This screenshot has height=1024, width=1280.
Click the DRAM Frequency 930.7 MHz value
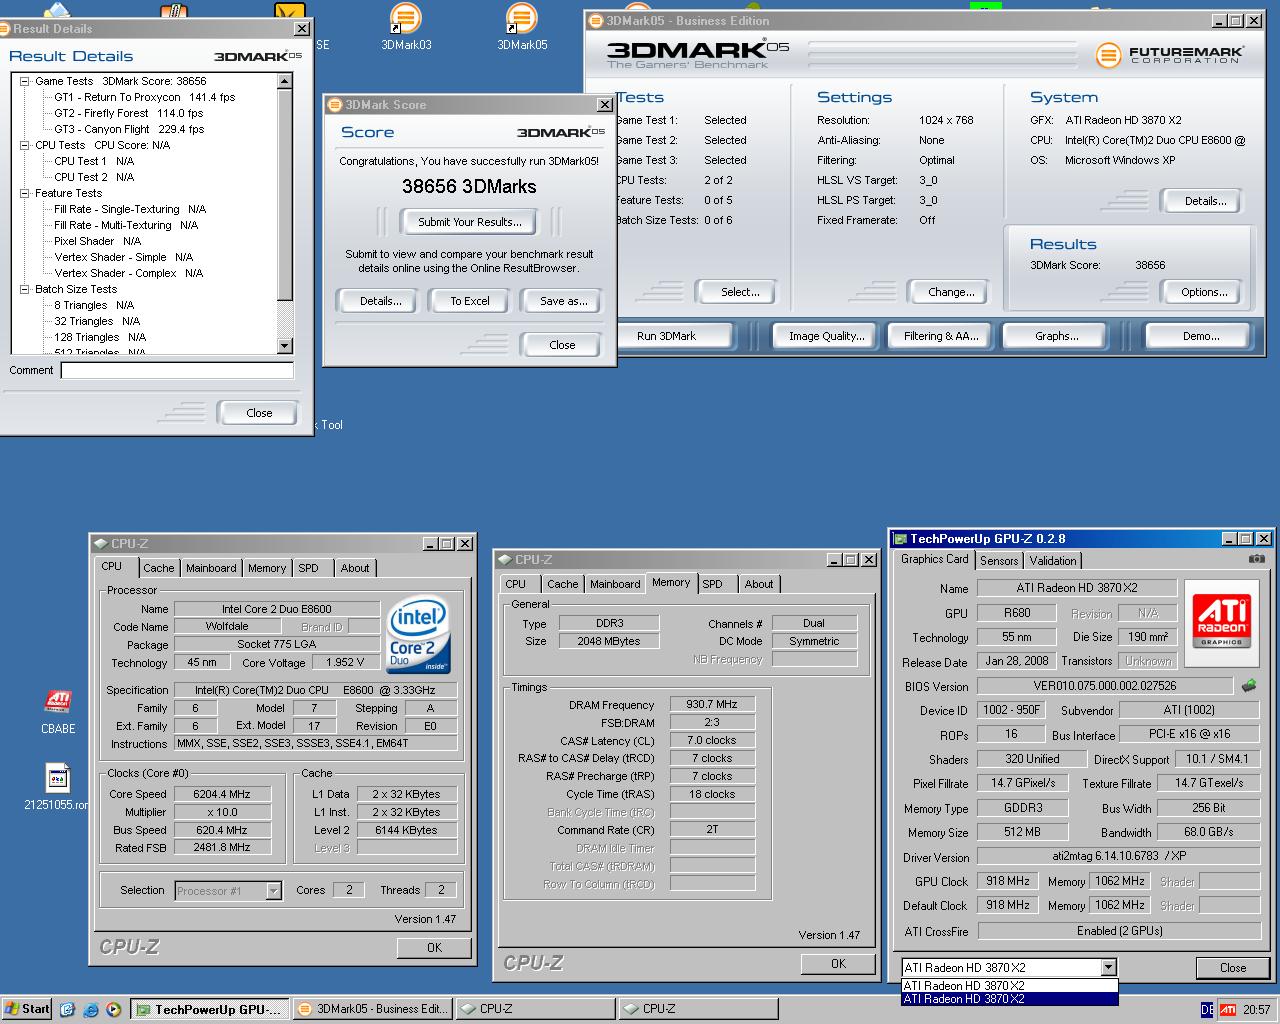coord(712,705)
